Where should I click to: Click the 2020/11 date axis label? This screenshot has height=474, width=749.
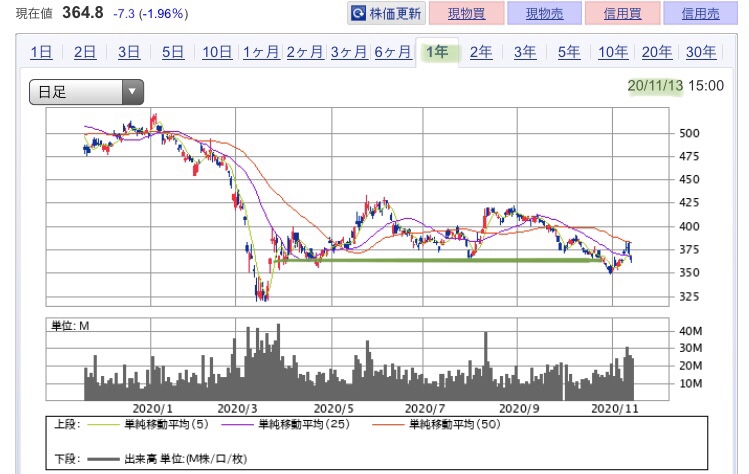pos(614,409)
